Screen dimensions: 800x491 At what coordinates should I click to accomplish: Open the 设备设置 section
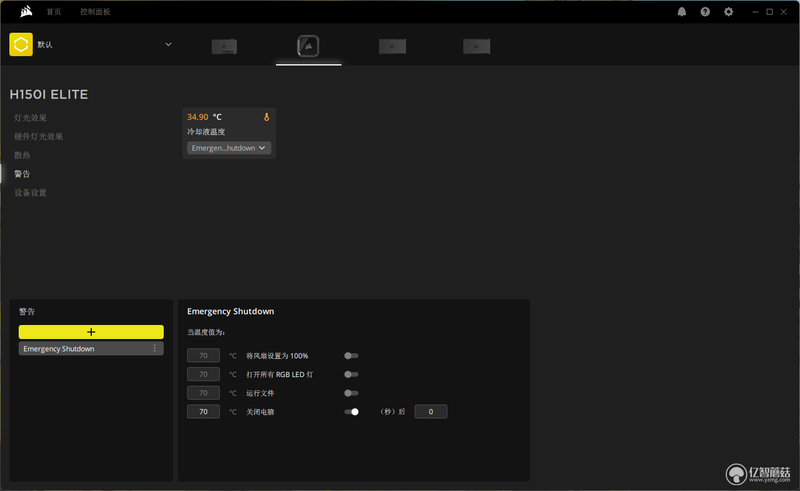[x=31, y=192]
